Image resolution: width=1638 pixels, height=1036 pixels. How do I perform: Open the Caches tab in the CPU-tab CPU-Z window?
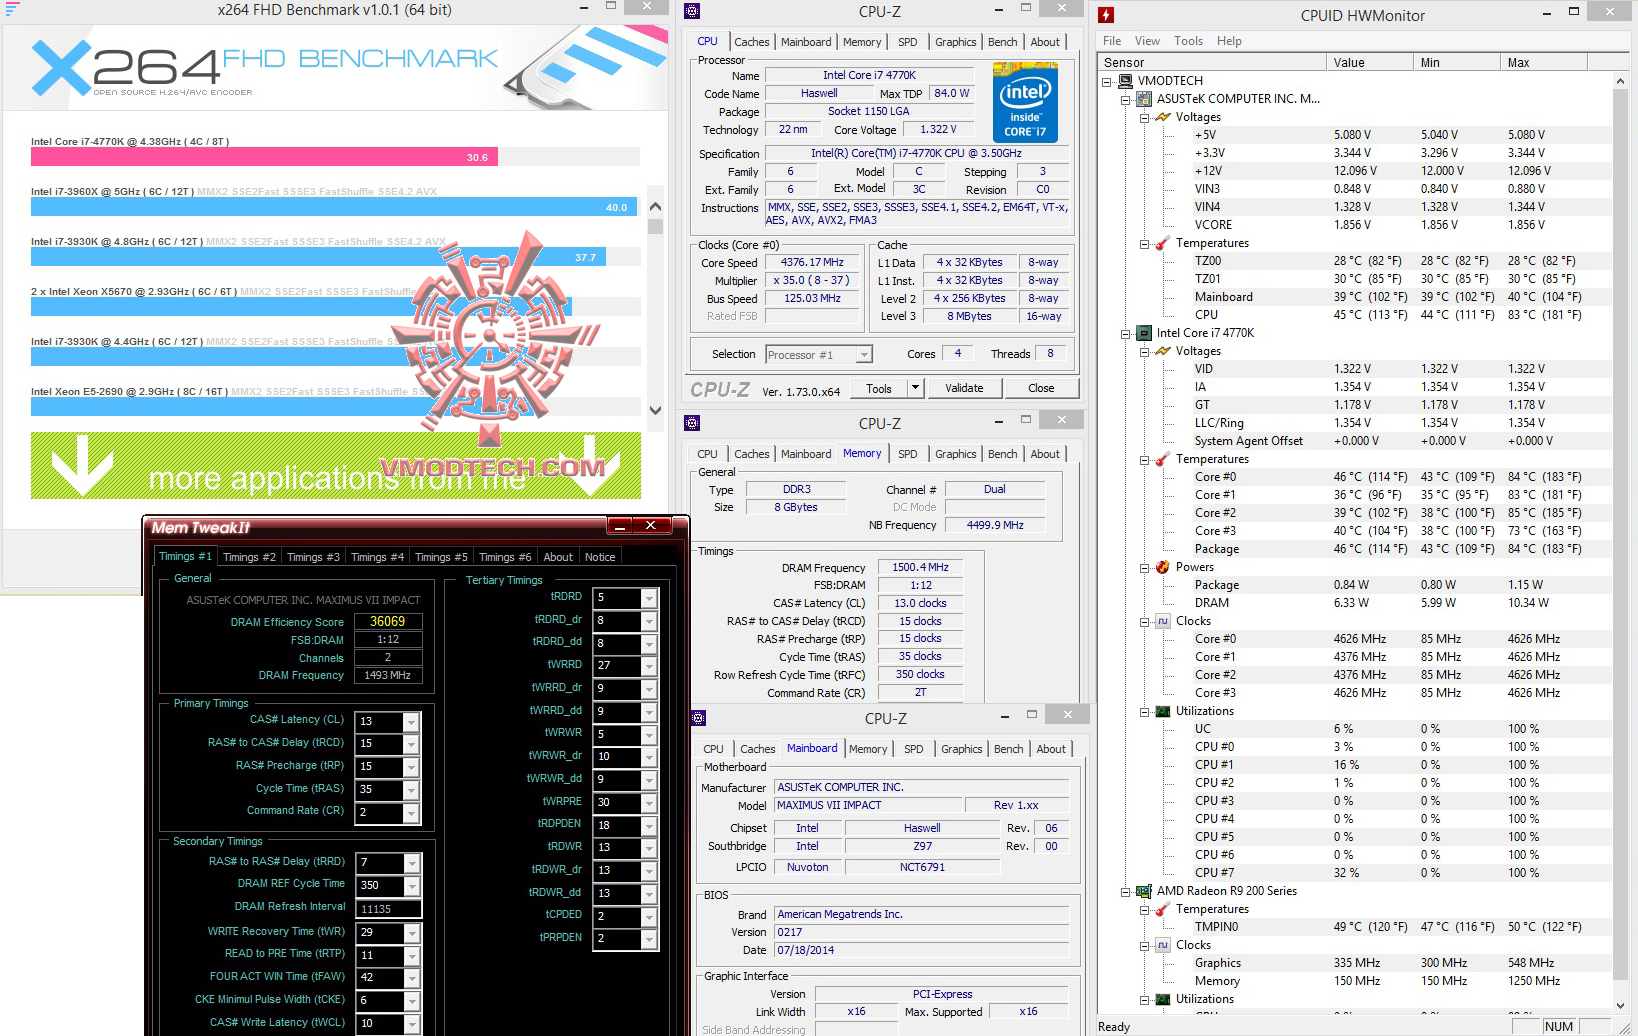[x=752, y=42]
